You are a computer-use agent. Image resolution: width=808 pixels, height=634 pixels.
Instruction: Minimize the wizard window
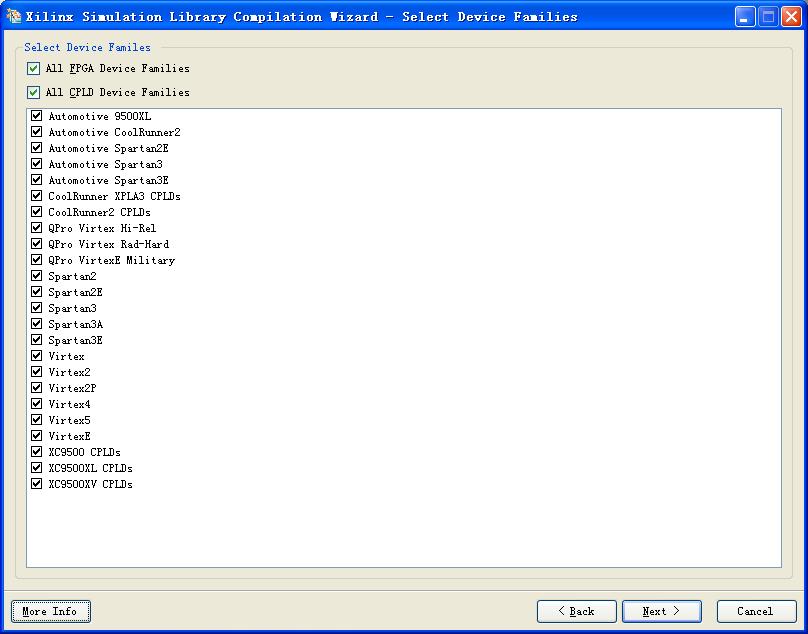click(745, 17)
